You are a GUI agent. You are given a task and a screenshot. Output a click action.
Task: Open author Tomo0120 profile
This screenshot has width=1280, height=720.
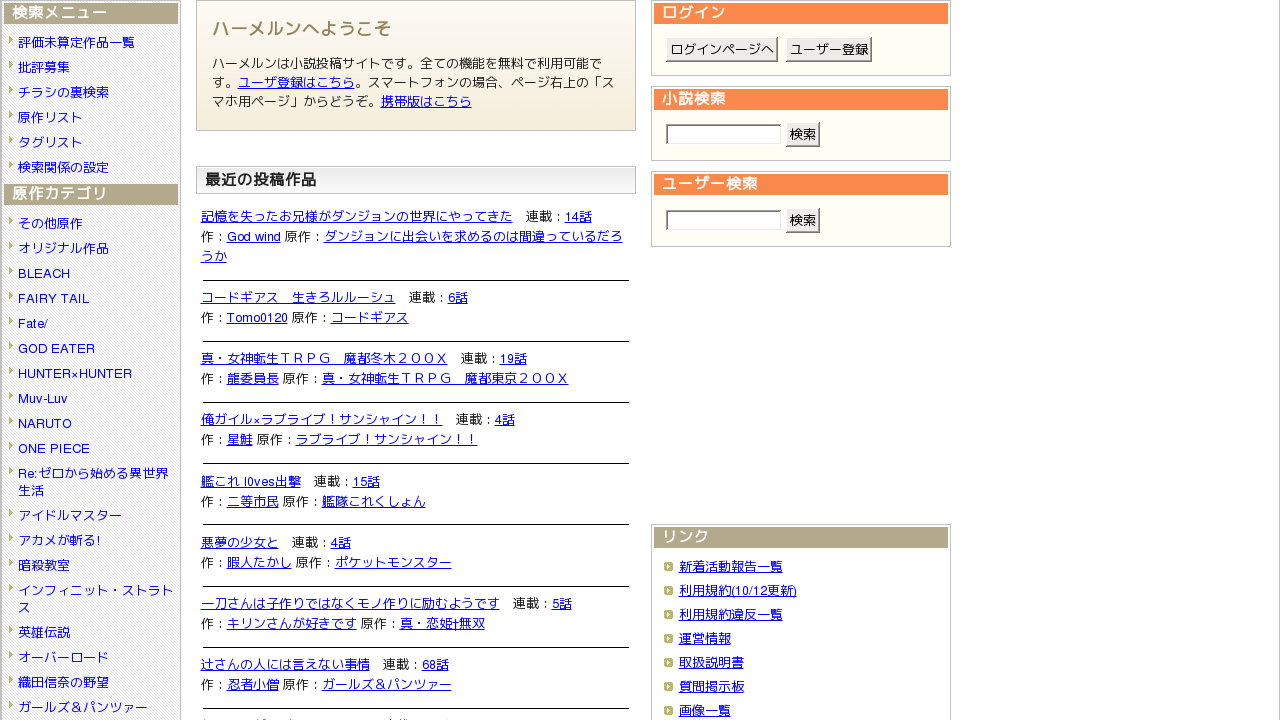click(x=257, y=317)
